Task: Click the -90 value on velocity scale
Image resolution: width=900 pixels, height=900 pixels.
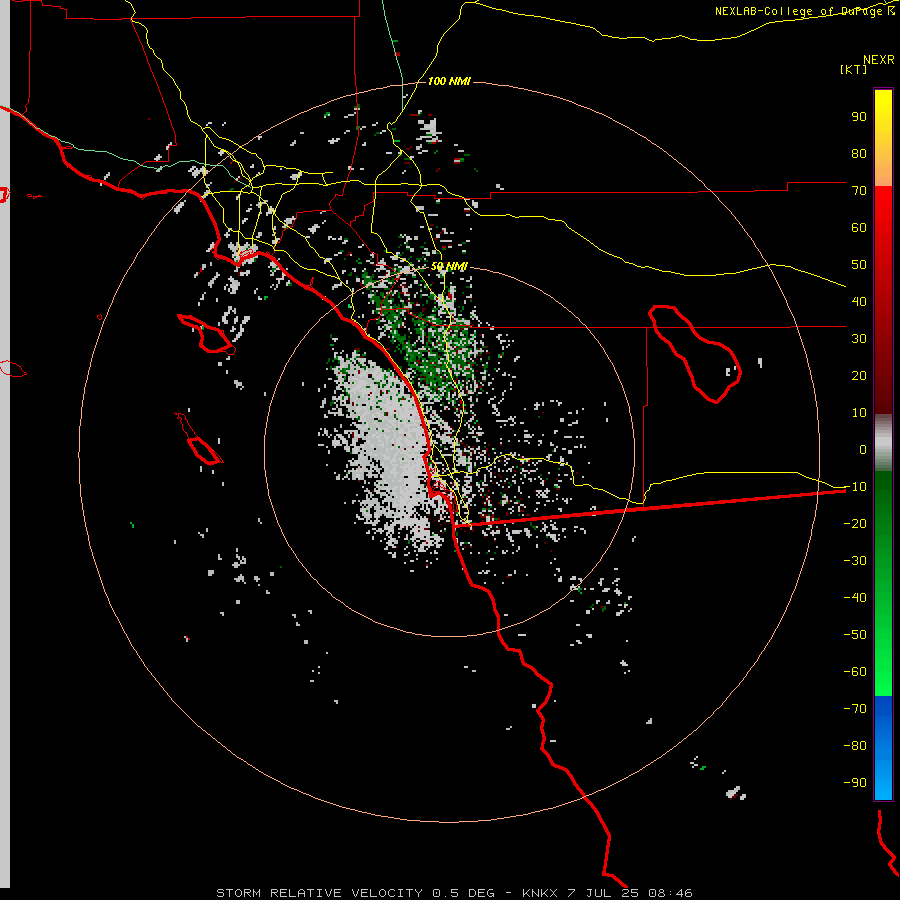Action: 855,783
